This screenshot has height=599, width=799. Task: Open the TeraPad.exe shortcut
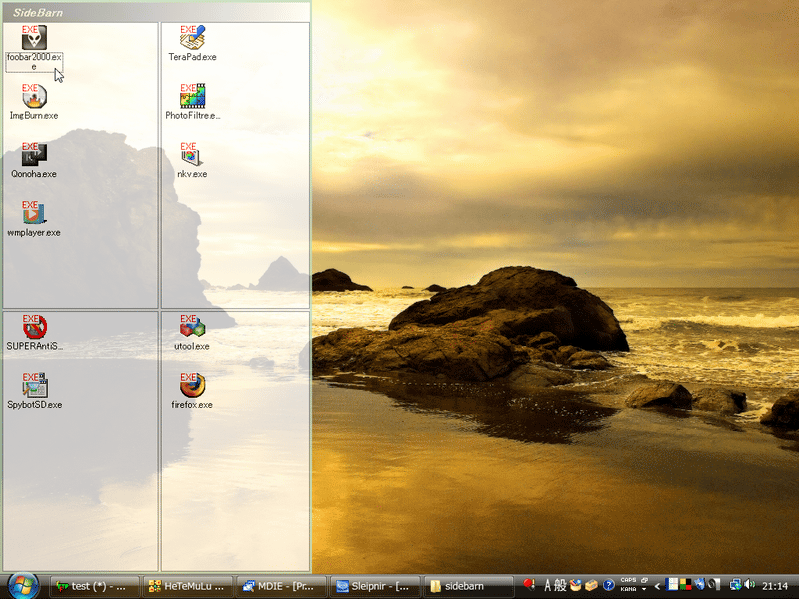[192, 40]
